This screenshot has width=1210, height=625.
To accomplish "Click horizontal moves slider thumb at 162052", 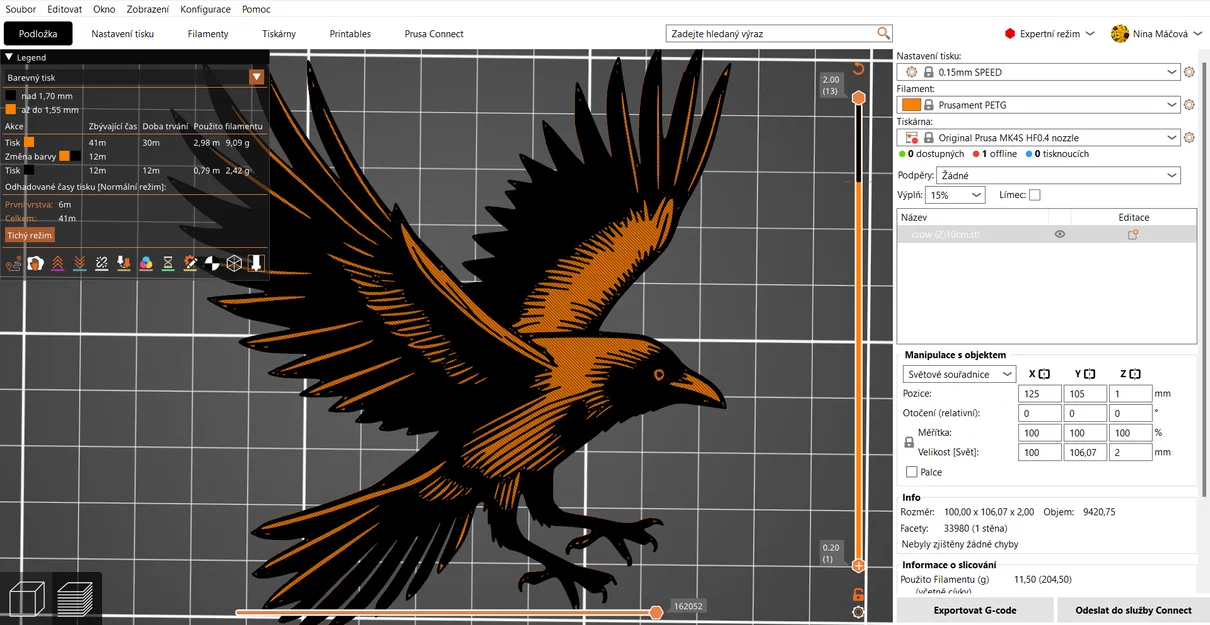I will [x=656, y=611].
